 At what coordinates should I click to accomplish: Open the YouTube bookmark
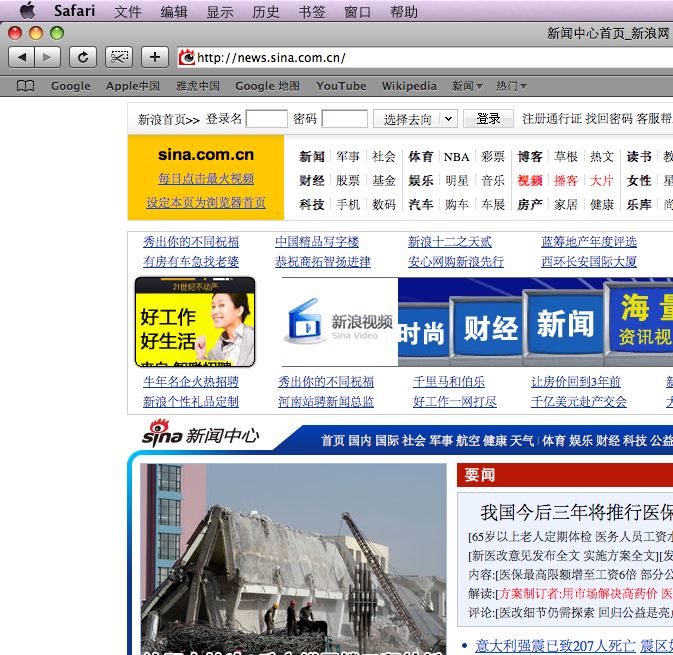point(341,86)
